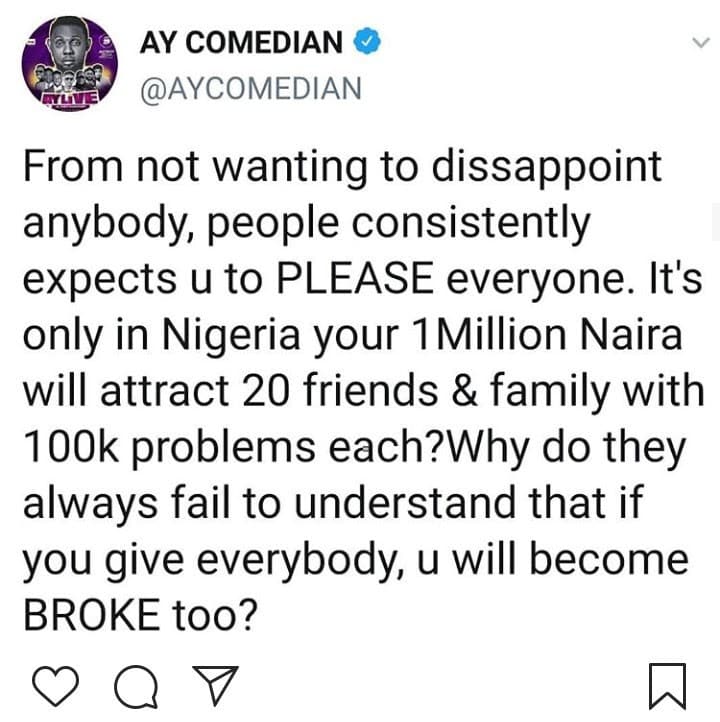Like the post with the heart icon
This screenshot has height=722, width=720.
pyautogui.click(x=55, y=686)
